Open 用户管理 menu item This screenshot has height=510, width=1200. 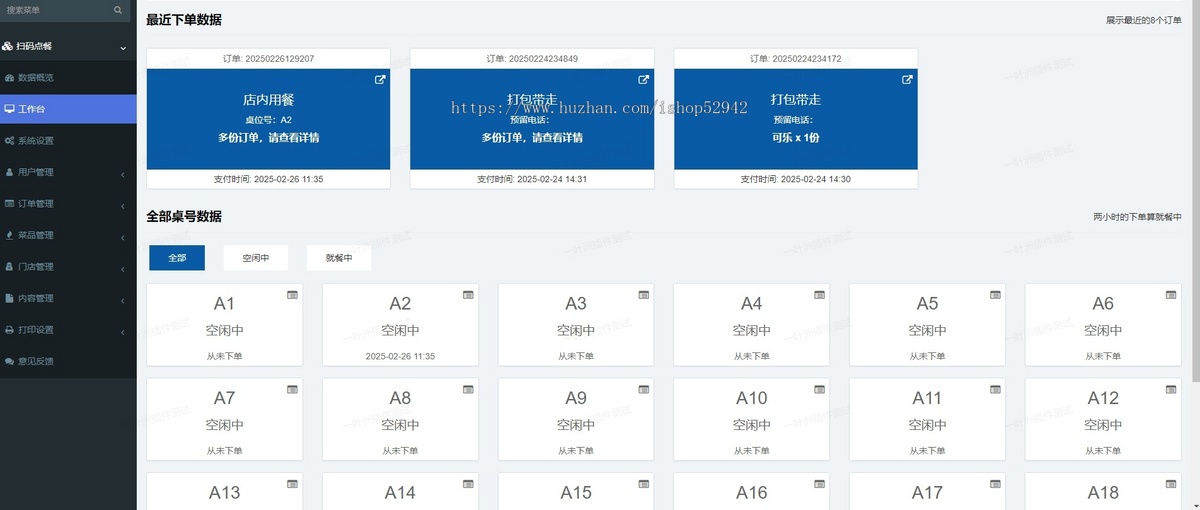click(68, 172)
